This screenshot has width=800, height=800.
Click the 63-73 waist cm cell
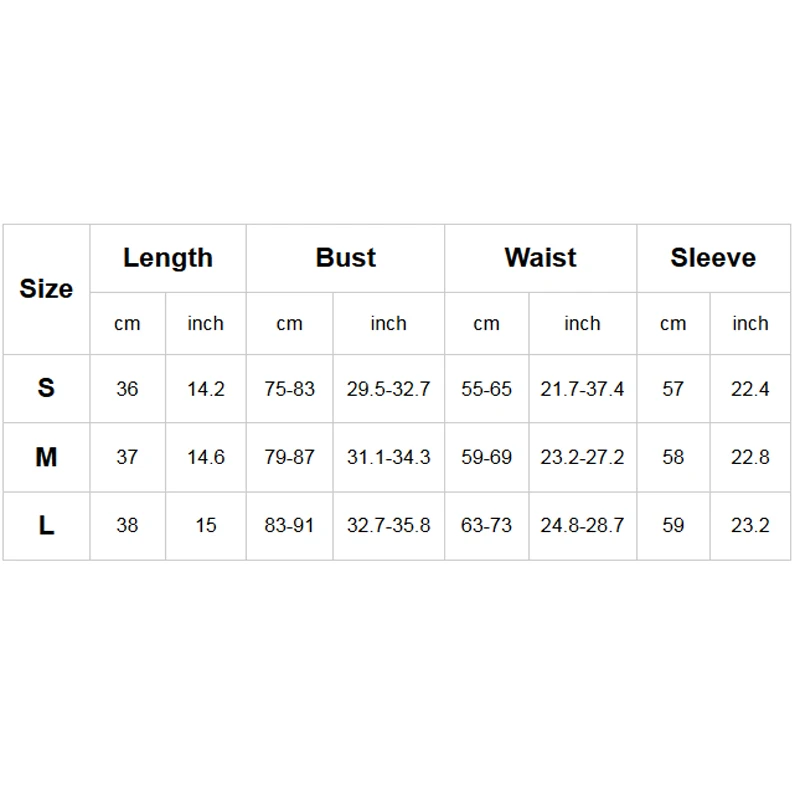(486, 525)
